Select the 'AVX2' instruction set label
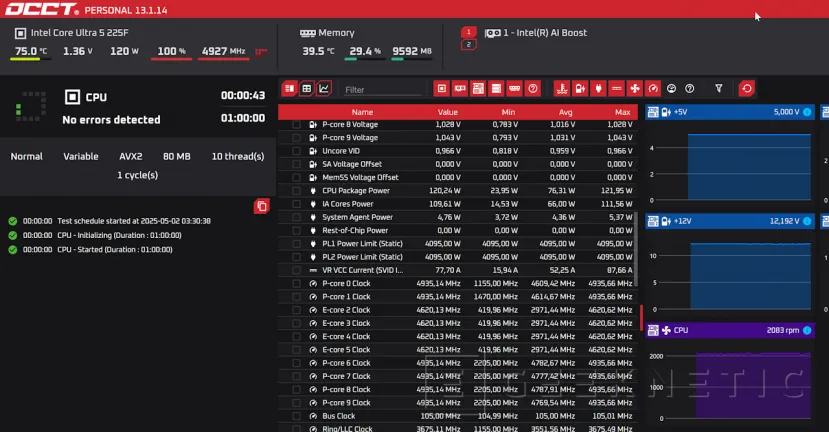The width and height of the screenshot is (829, 432). 131,157
